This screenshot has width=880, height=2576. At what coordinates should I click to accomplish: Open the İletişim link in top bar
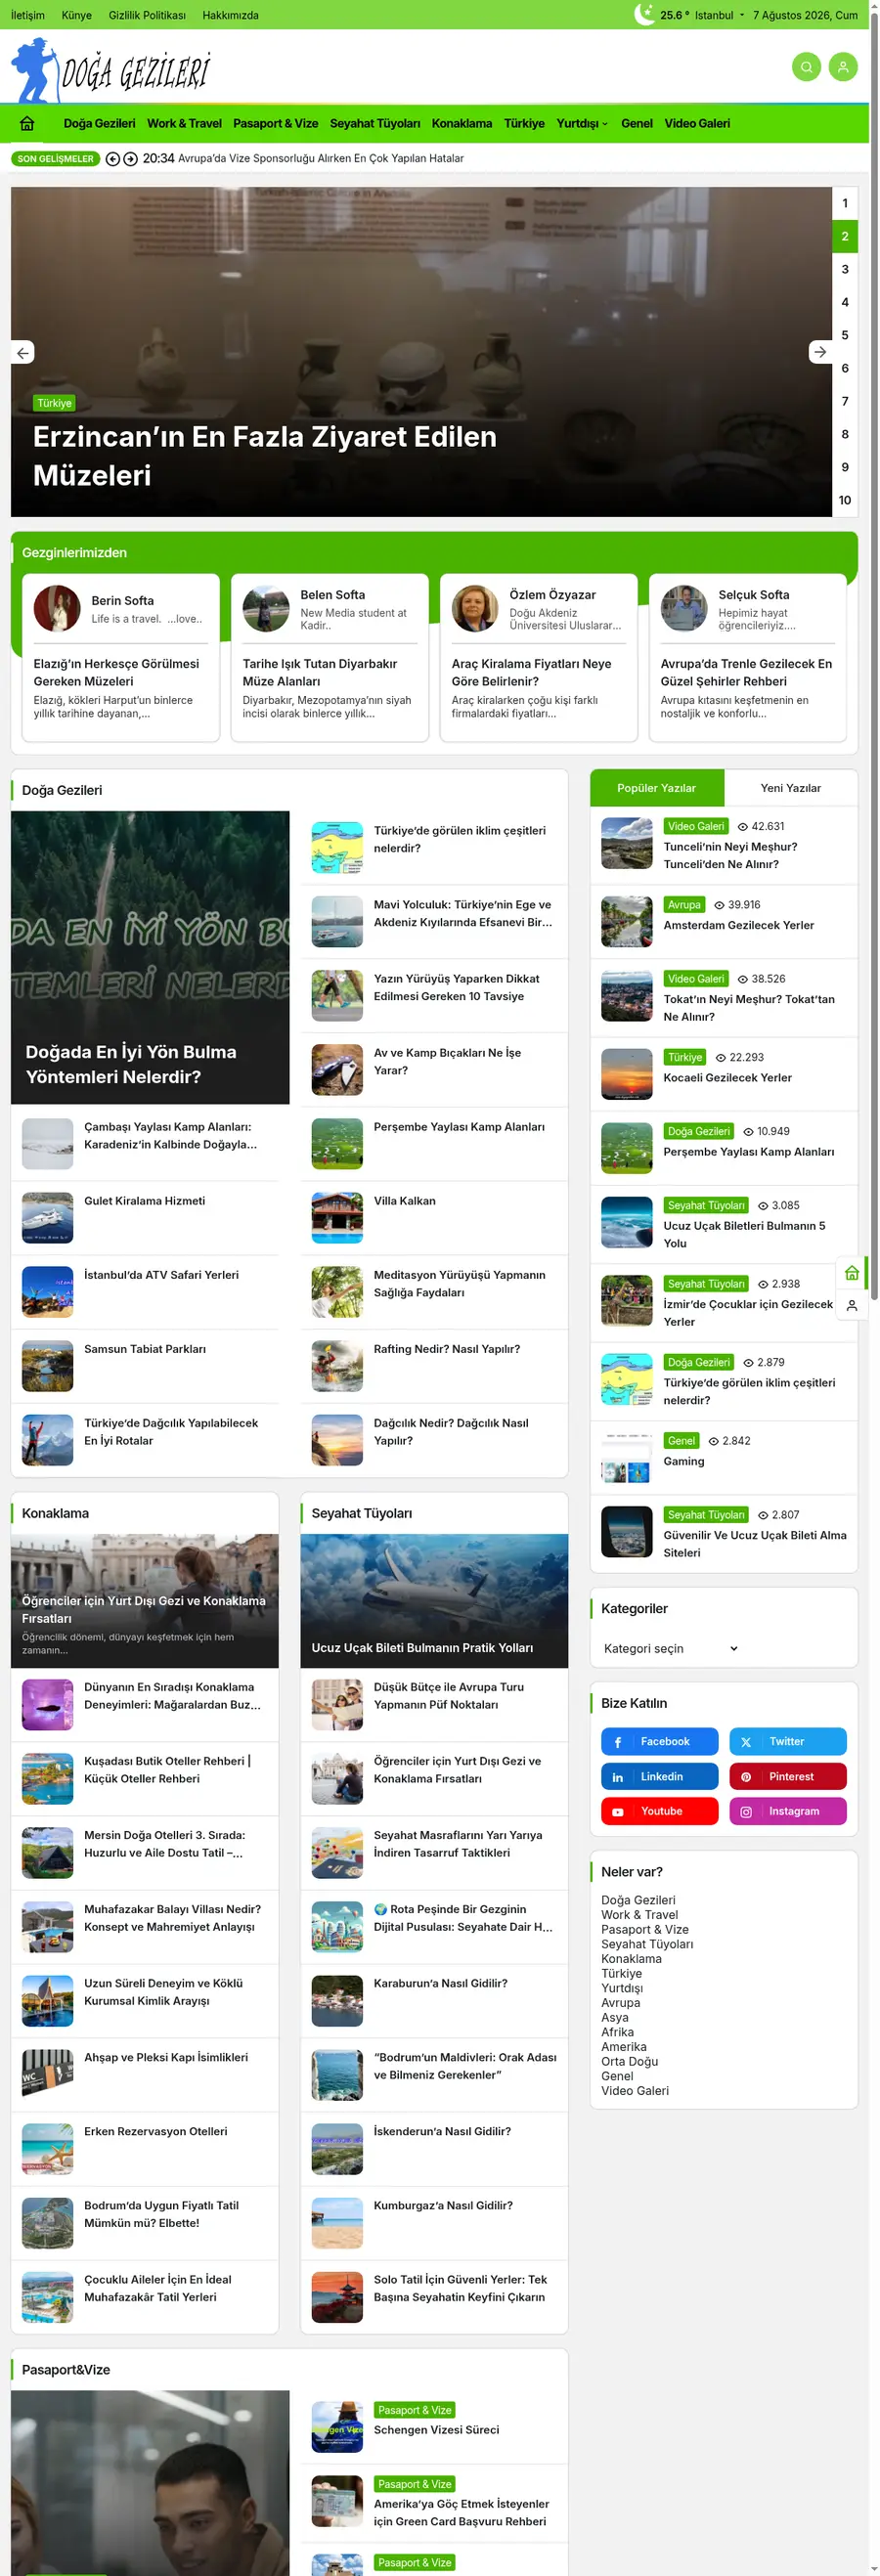[x=28, y=15]
